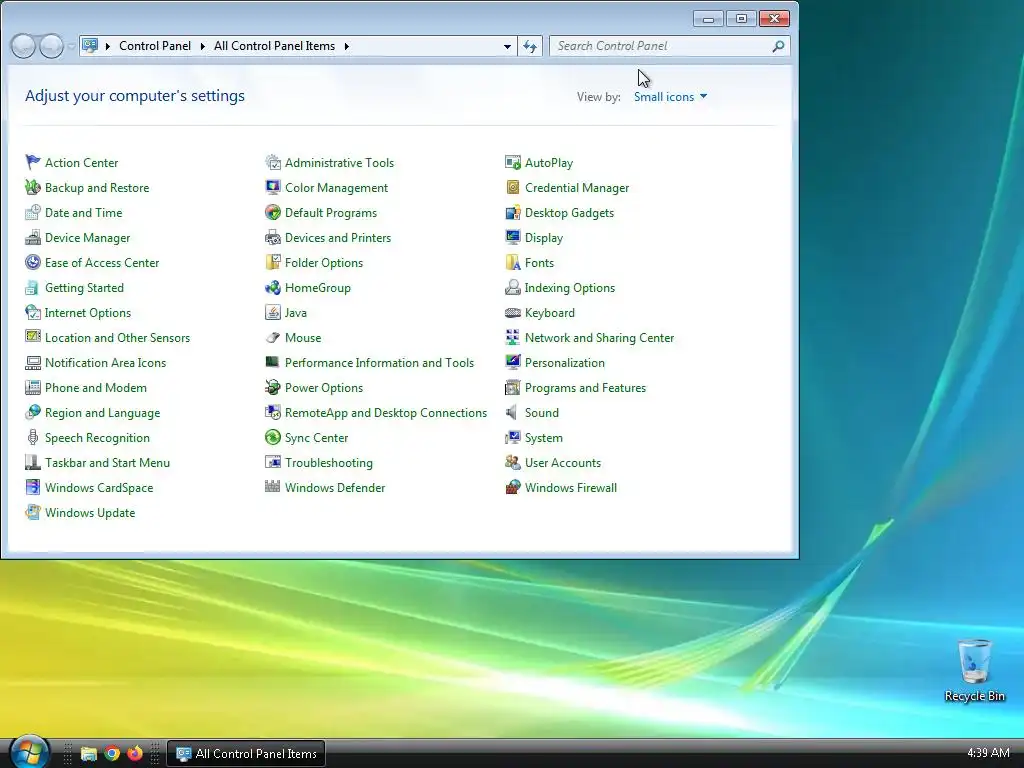Open Indexing Options
This screenshot has height=768, width=1024.
coord(570,287)
